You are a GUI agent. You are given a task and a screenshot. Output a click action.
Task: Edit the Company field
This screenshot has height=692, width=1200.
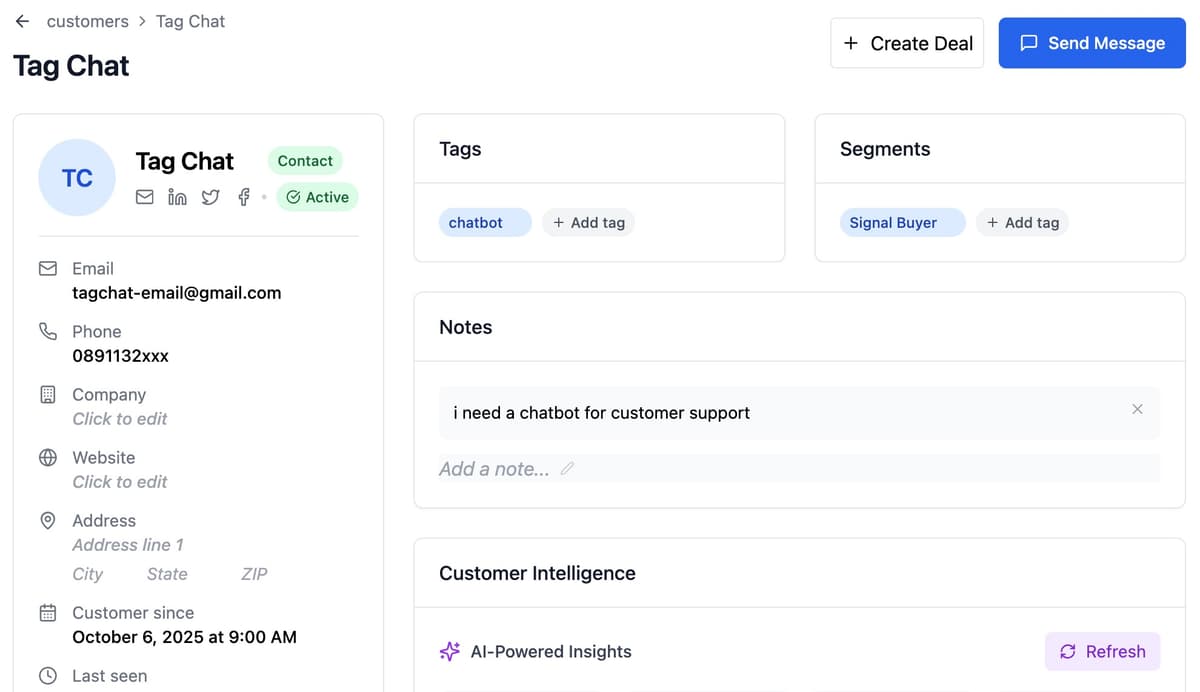point(120,419)
